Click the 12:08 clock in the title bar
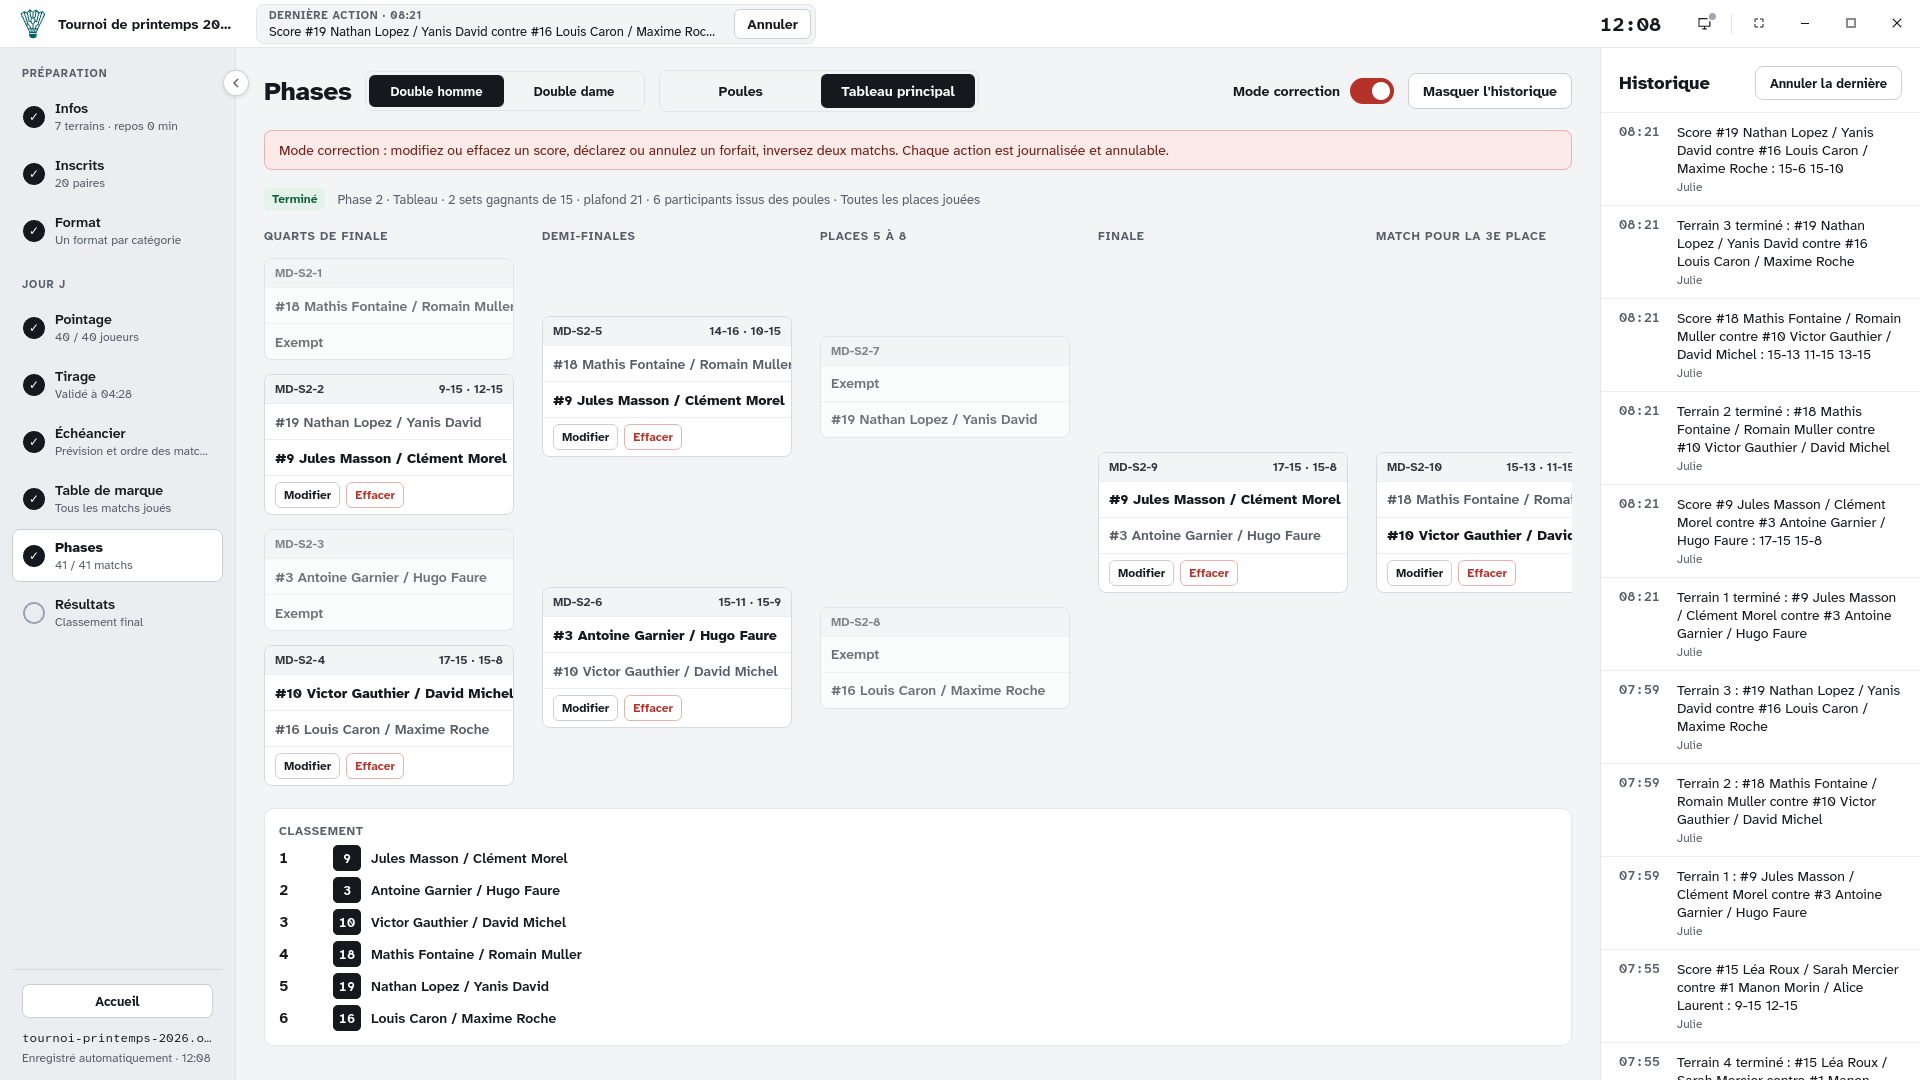 pos(1630,24)
